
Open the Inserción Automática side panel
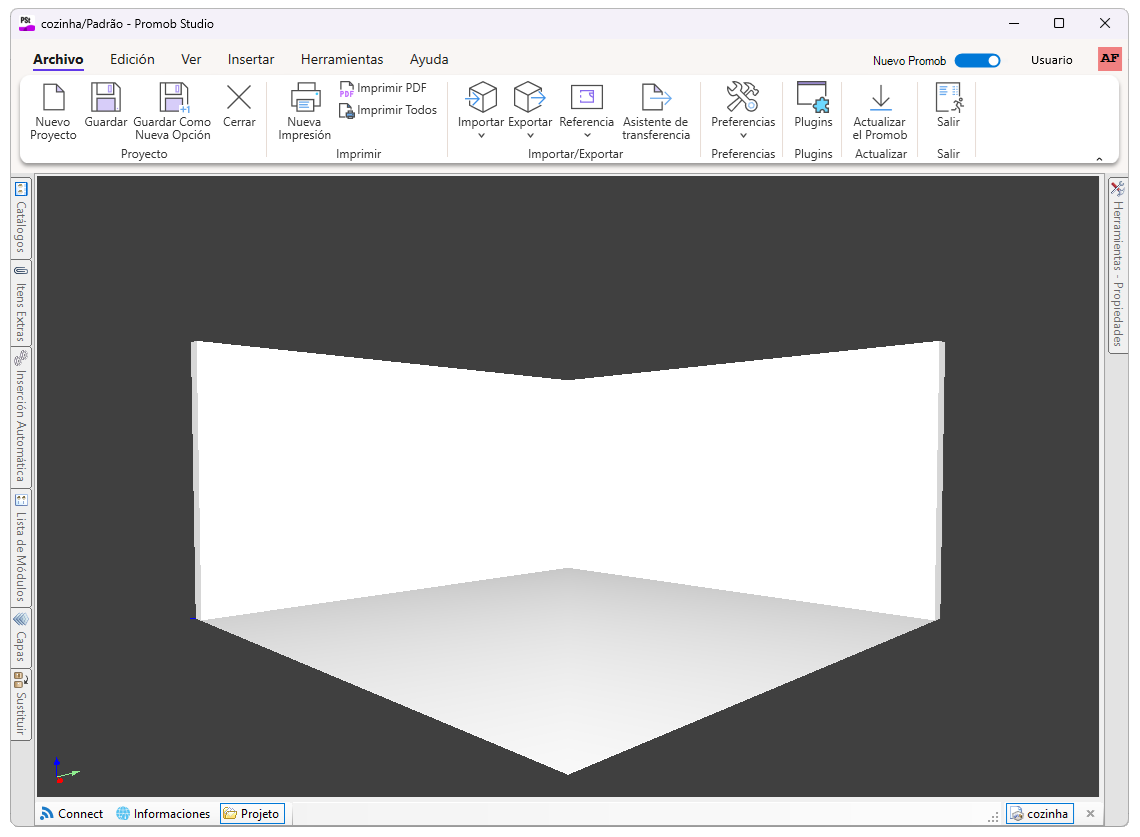click(x=20, y=417)
